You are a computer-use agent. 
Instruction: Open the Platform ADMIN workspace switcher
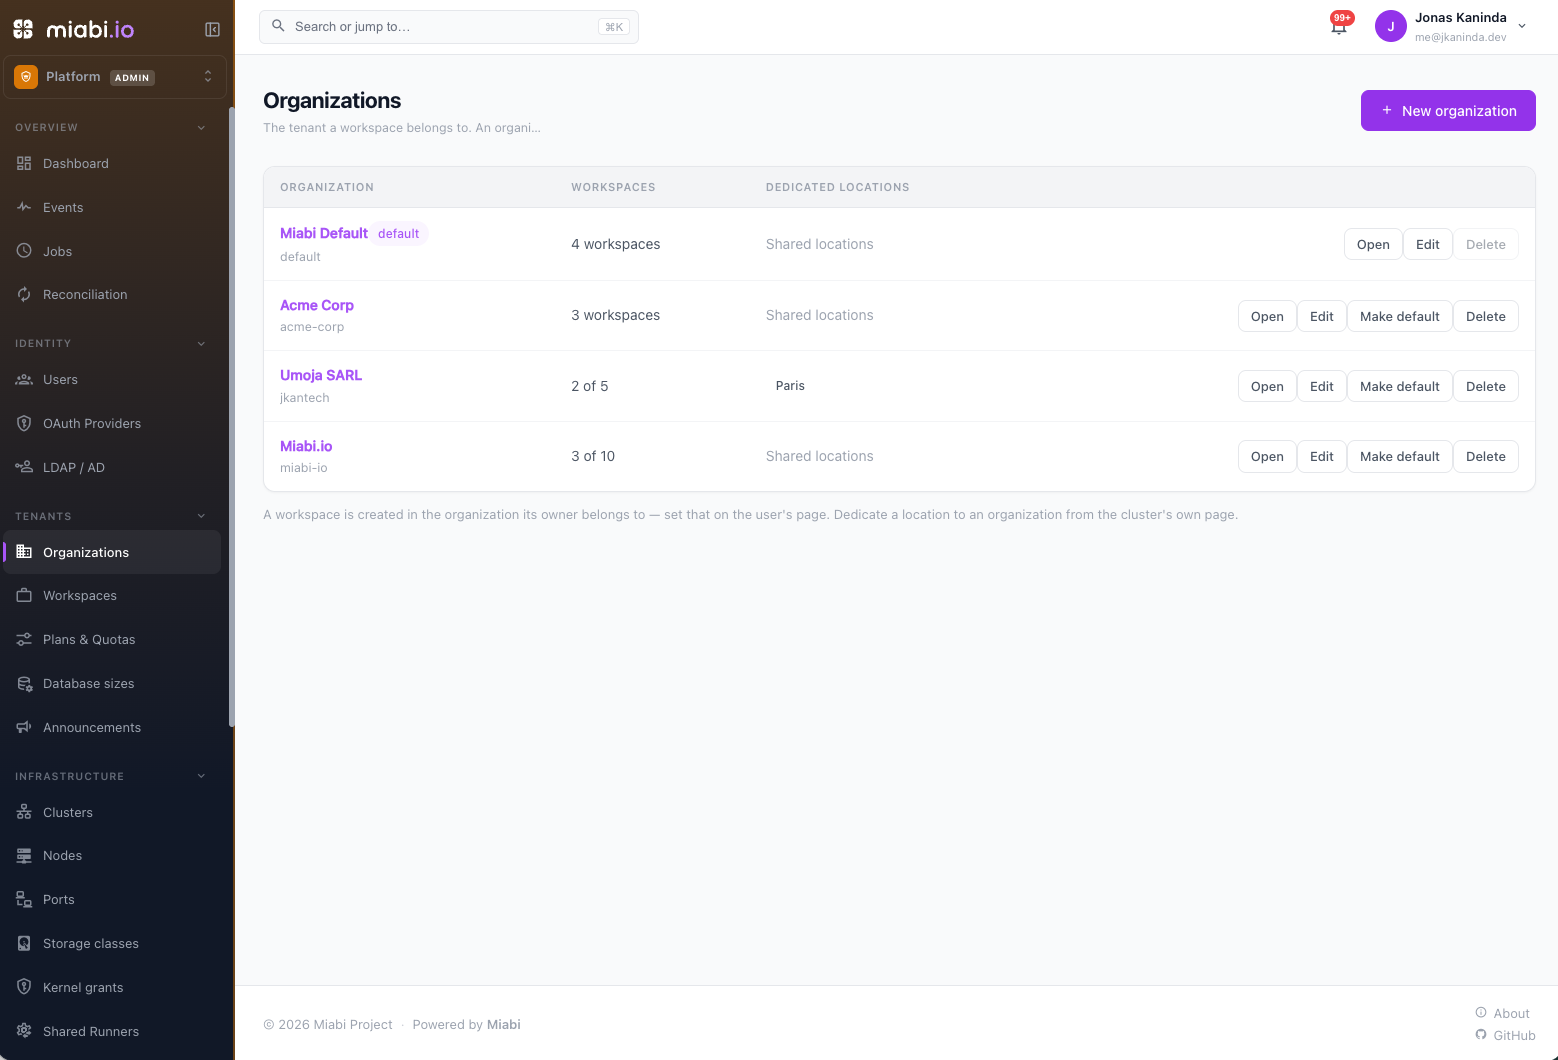pyautogui.click(x=115, y=77)
